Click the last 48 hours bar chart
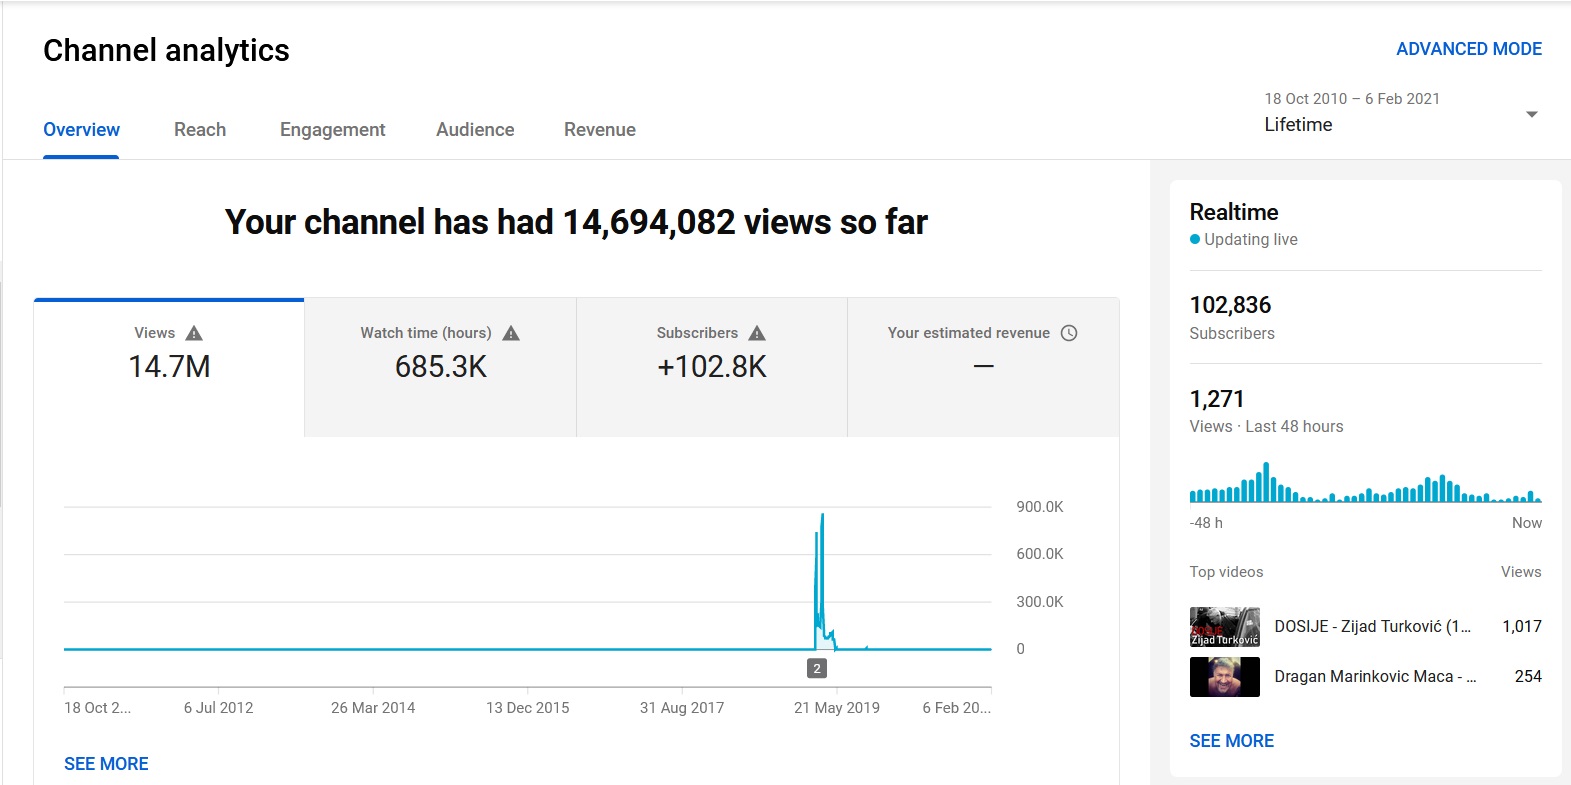 [x=1365, y=482]
